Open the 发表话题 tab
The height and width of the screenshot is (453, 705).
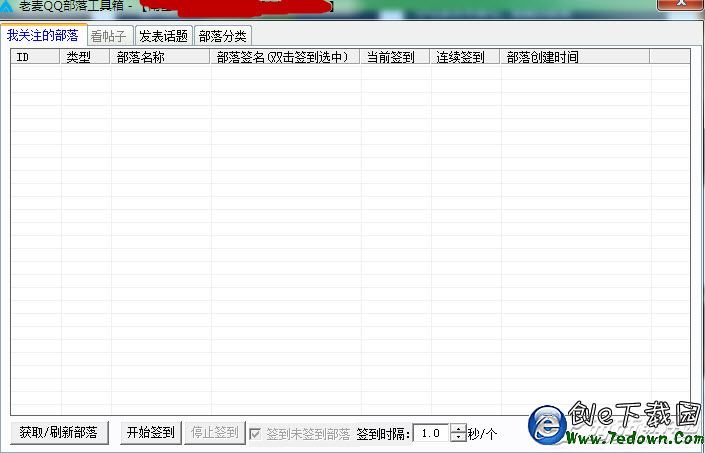tap(164, 36)
